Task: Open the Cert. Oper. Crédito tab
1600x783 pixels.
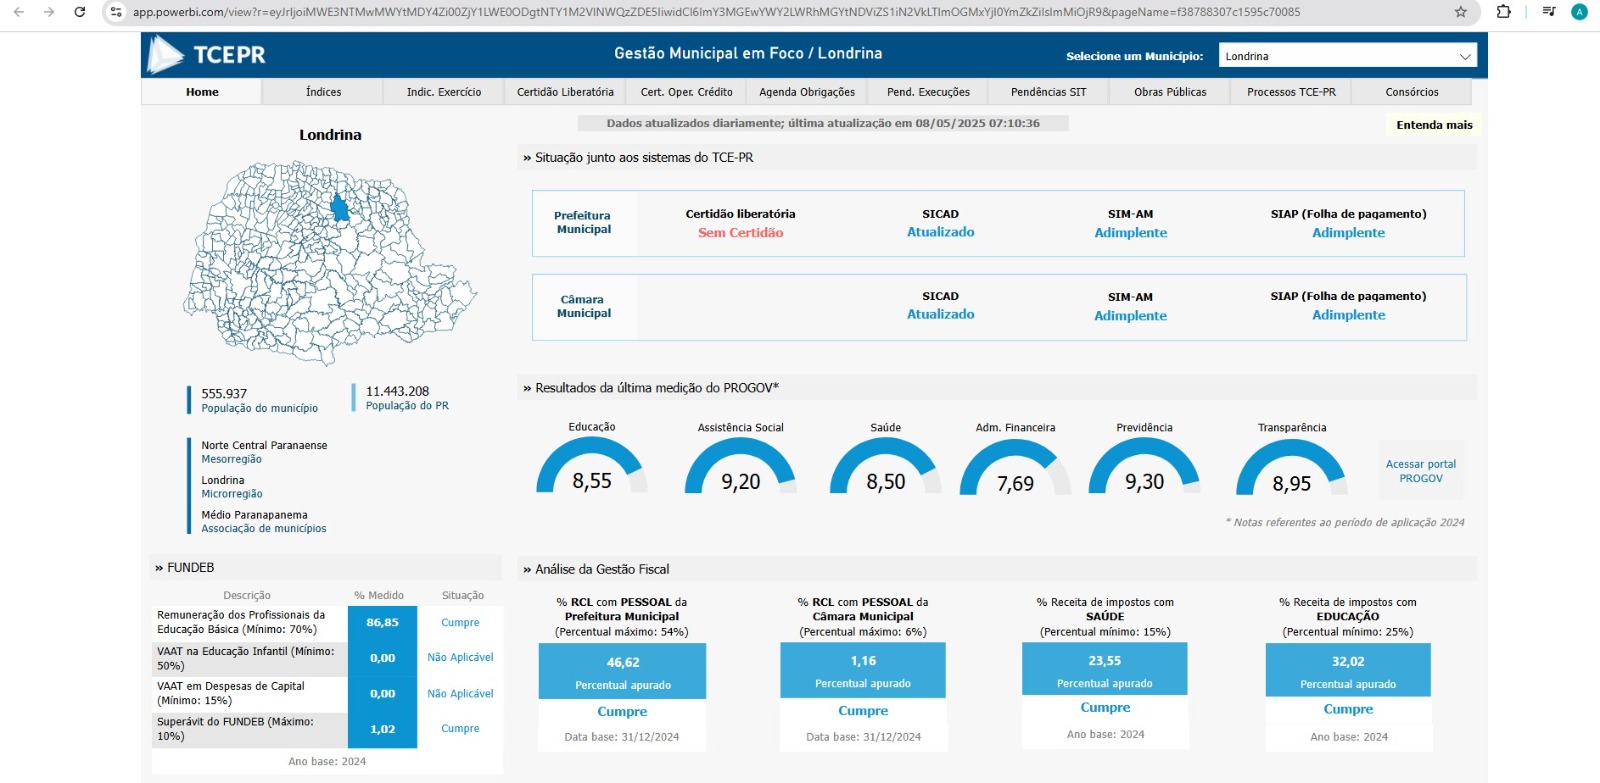Action: 686,92
